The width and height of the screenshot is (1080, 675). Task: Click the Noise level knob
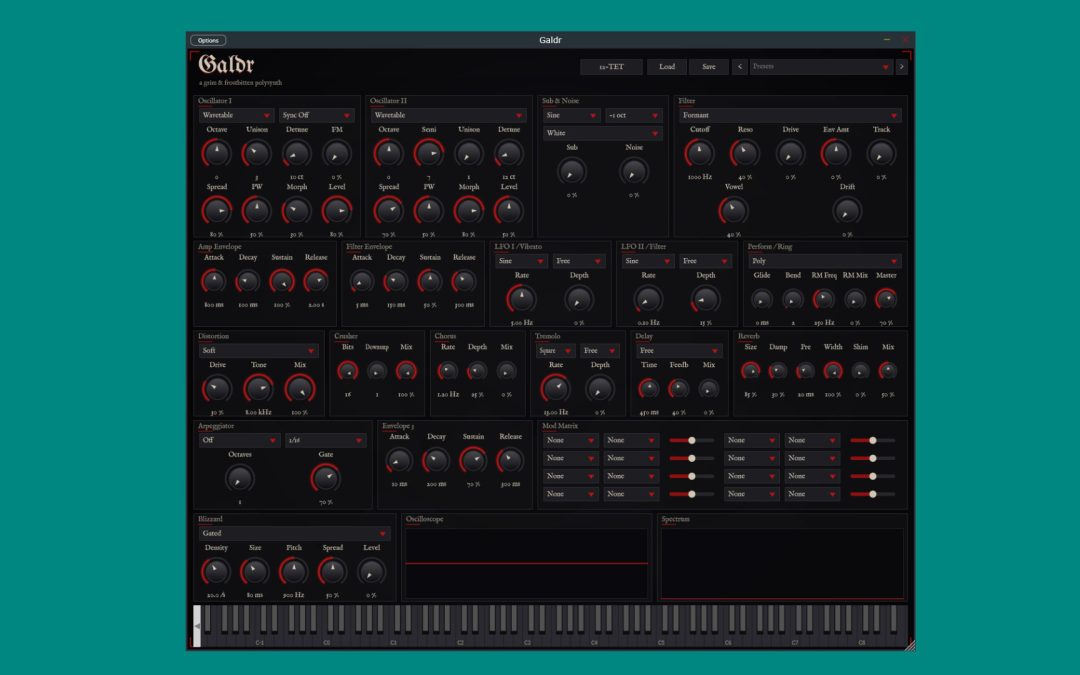point(634,172)
